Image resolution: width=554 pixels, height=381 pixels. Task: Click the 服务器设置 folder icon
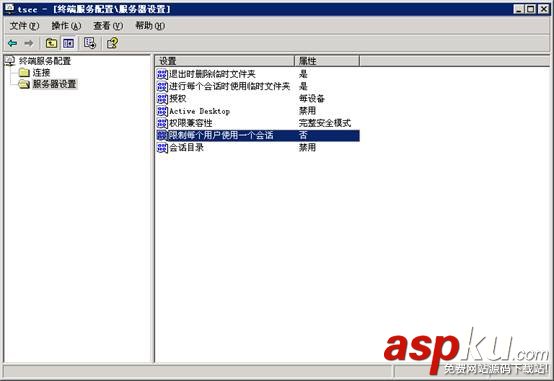tap(24, 84)
